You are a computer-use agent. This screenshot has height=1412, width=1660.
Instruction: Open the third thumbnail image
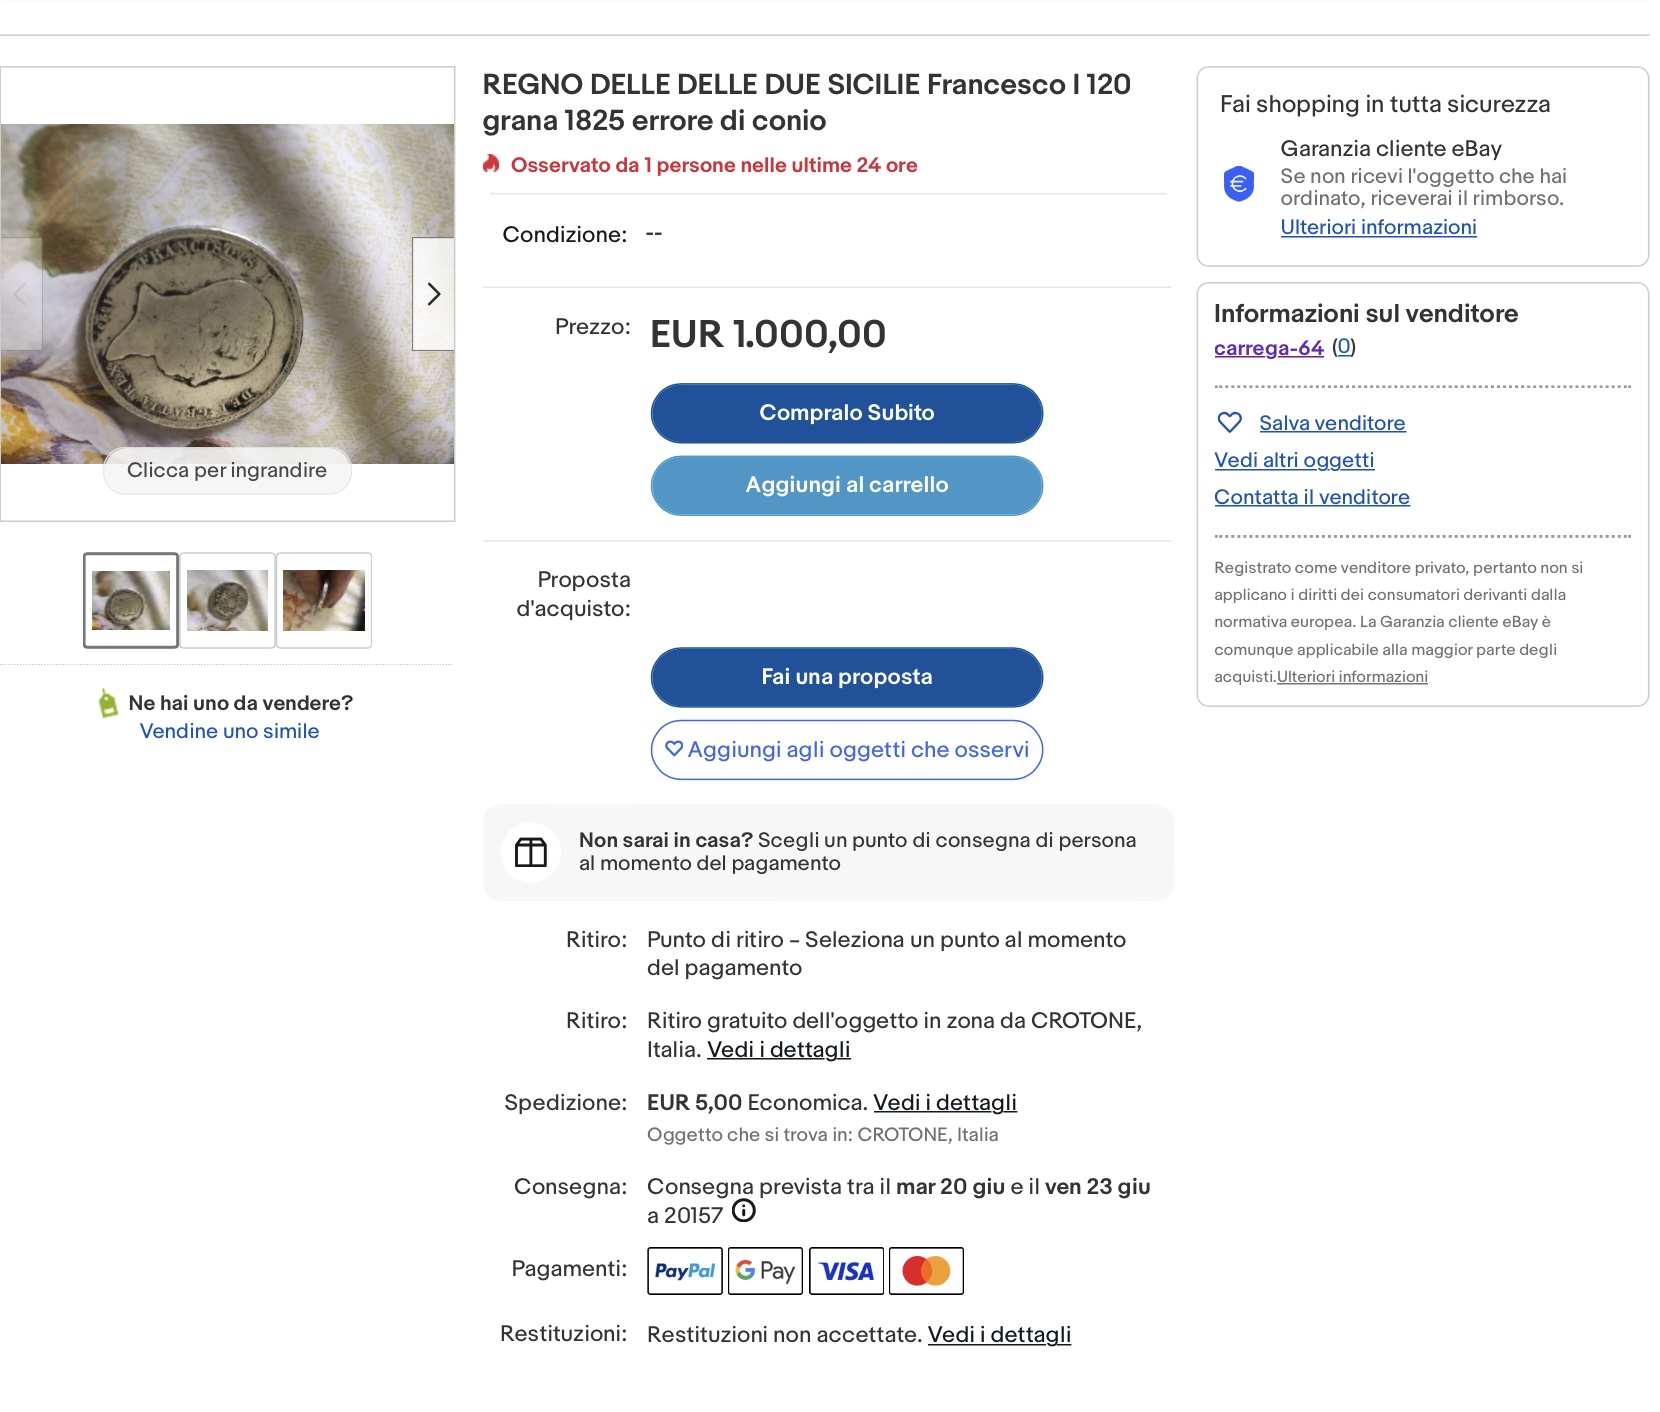pos(323,600)
